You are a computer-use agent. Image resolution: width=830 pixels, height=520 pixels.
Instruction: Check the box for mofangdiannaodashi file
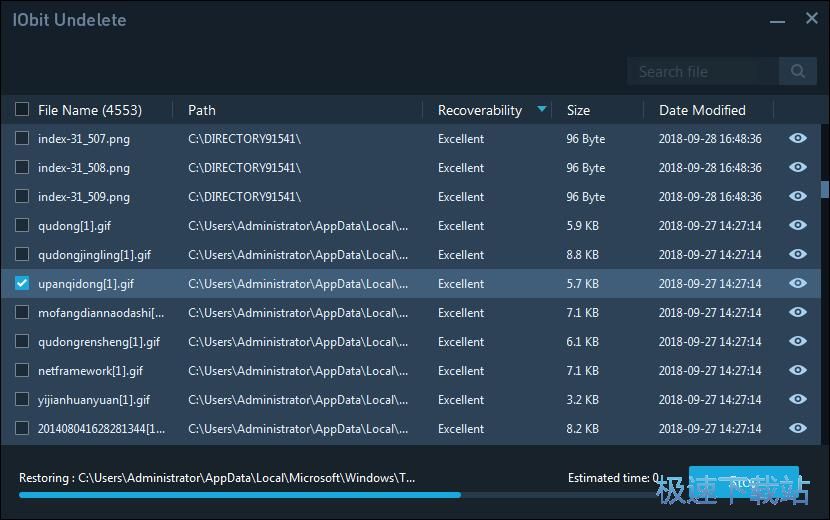coord(22,312)
